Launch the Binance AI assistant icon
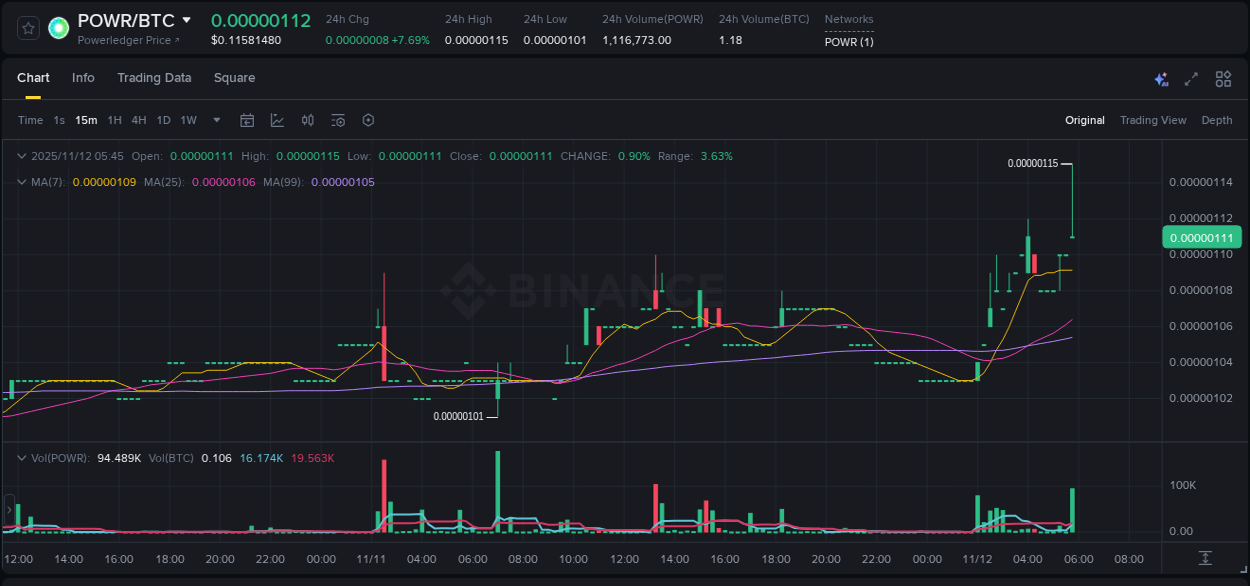 1160,78
